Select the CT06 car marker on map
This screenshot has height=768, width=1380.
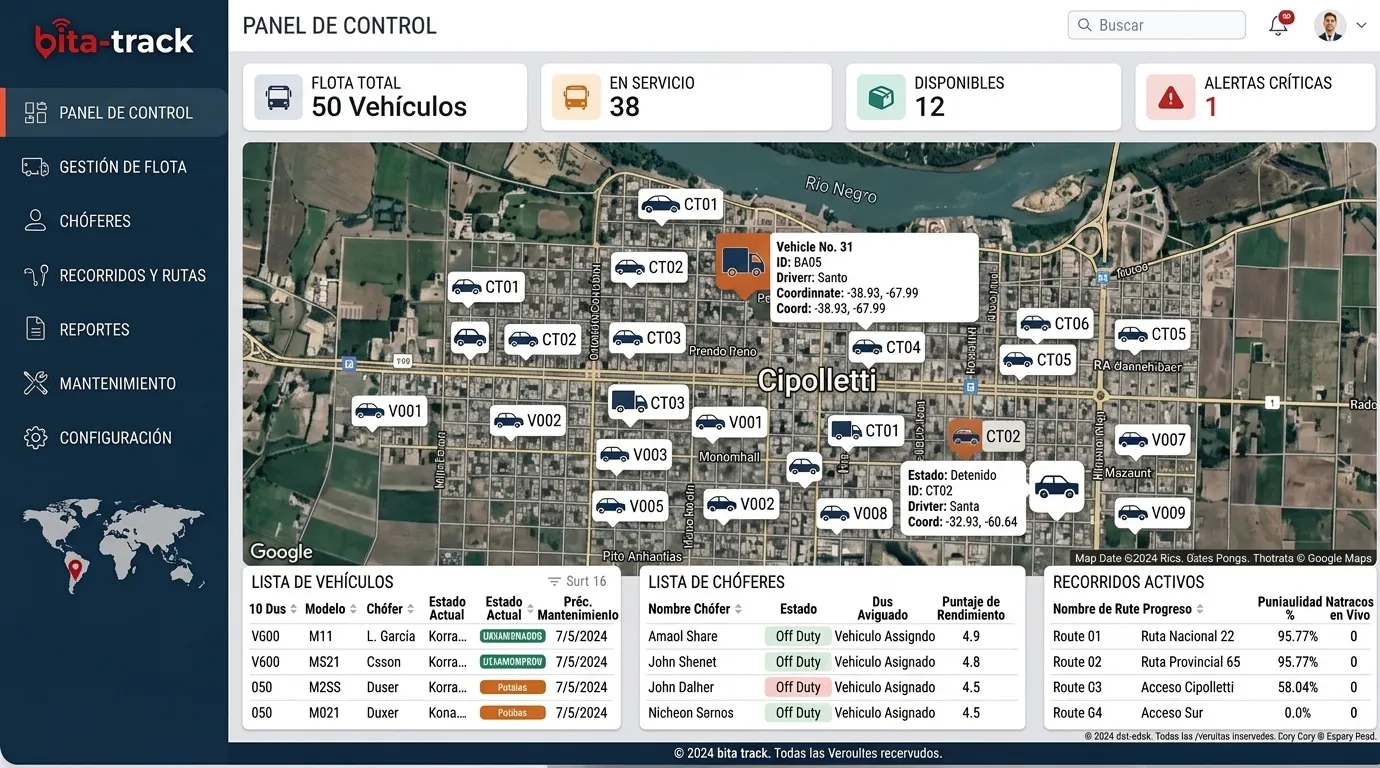(x=1055, y=324)
